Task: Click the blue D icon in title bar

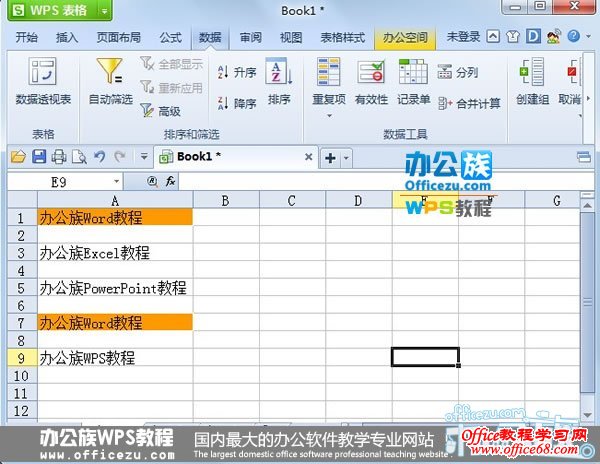Action: pos(533,37)
